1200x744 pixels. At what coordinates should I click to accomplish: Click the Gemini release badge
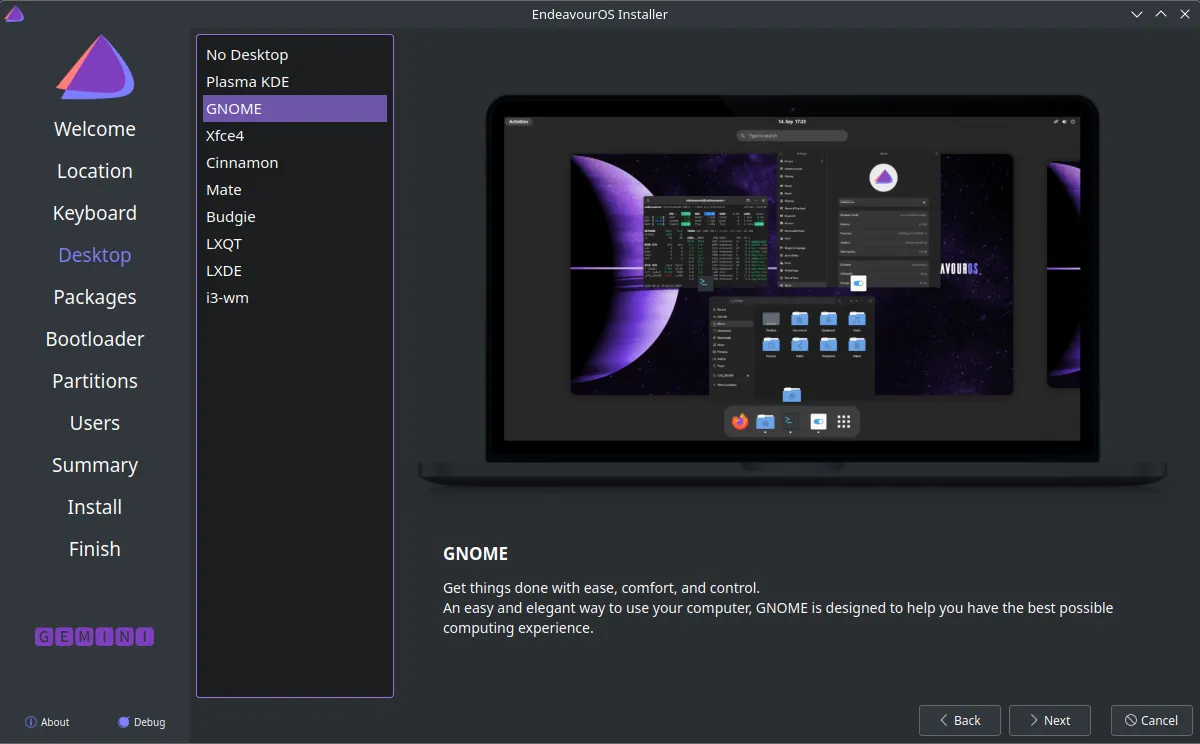point(95,637)
